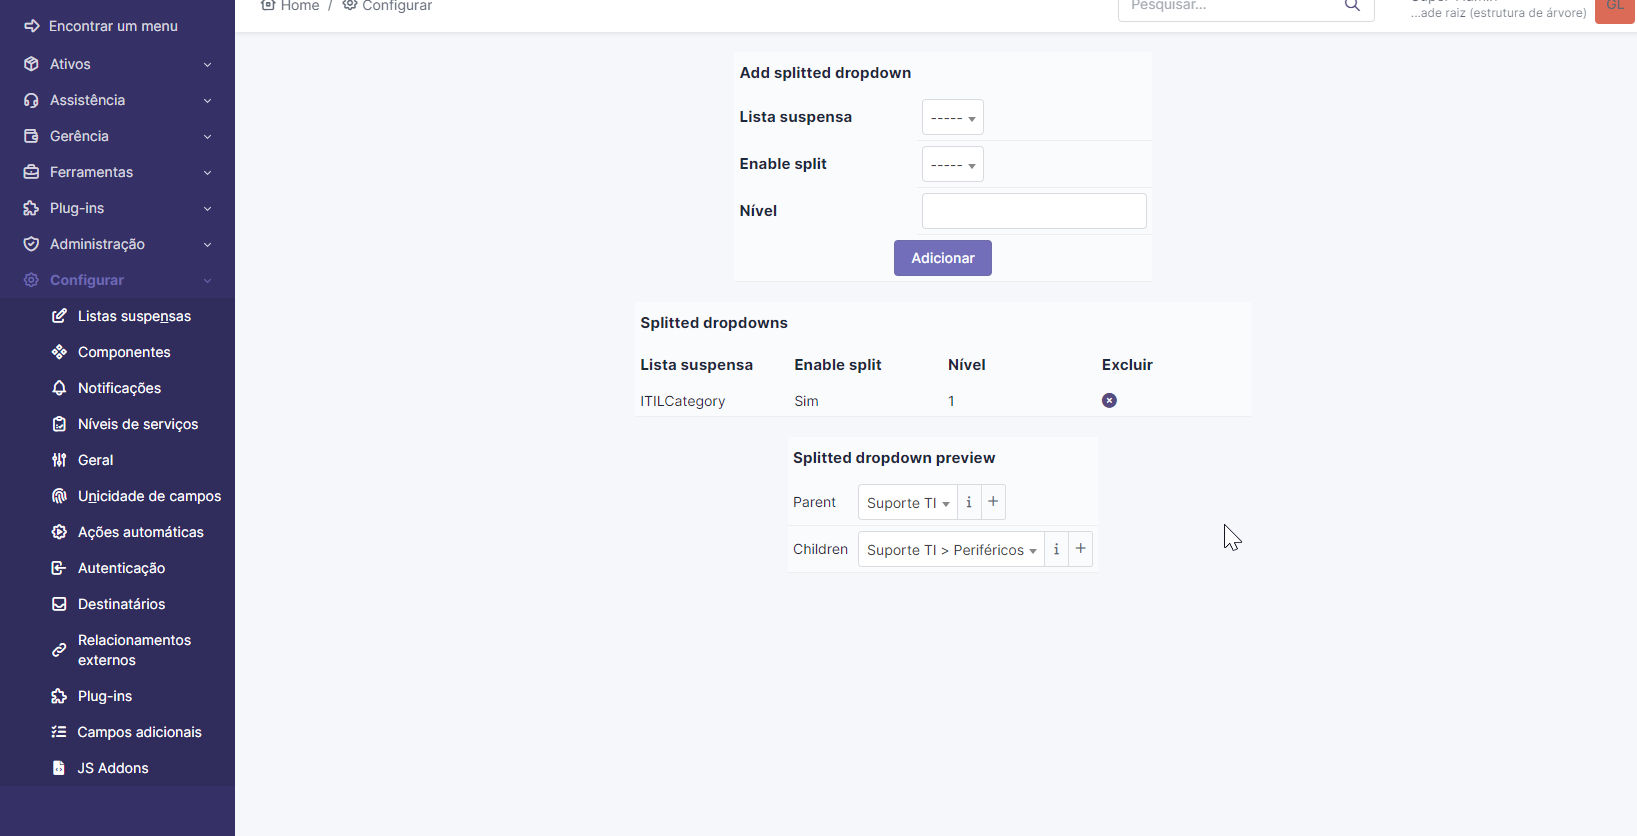The image size is (1637, 836).
Task: Open the Children Suporte TI > Periféricos dropdown
Action: click(951, 549)
